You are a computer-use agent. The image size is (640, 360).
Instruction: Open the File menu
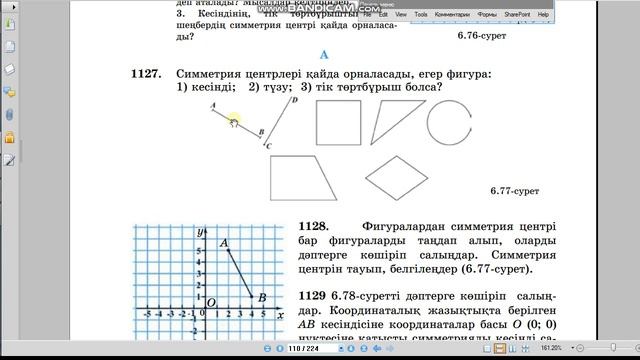(x=367, y=14)
